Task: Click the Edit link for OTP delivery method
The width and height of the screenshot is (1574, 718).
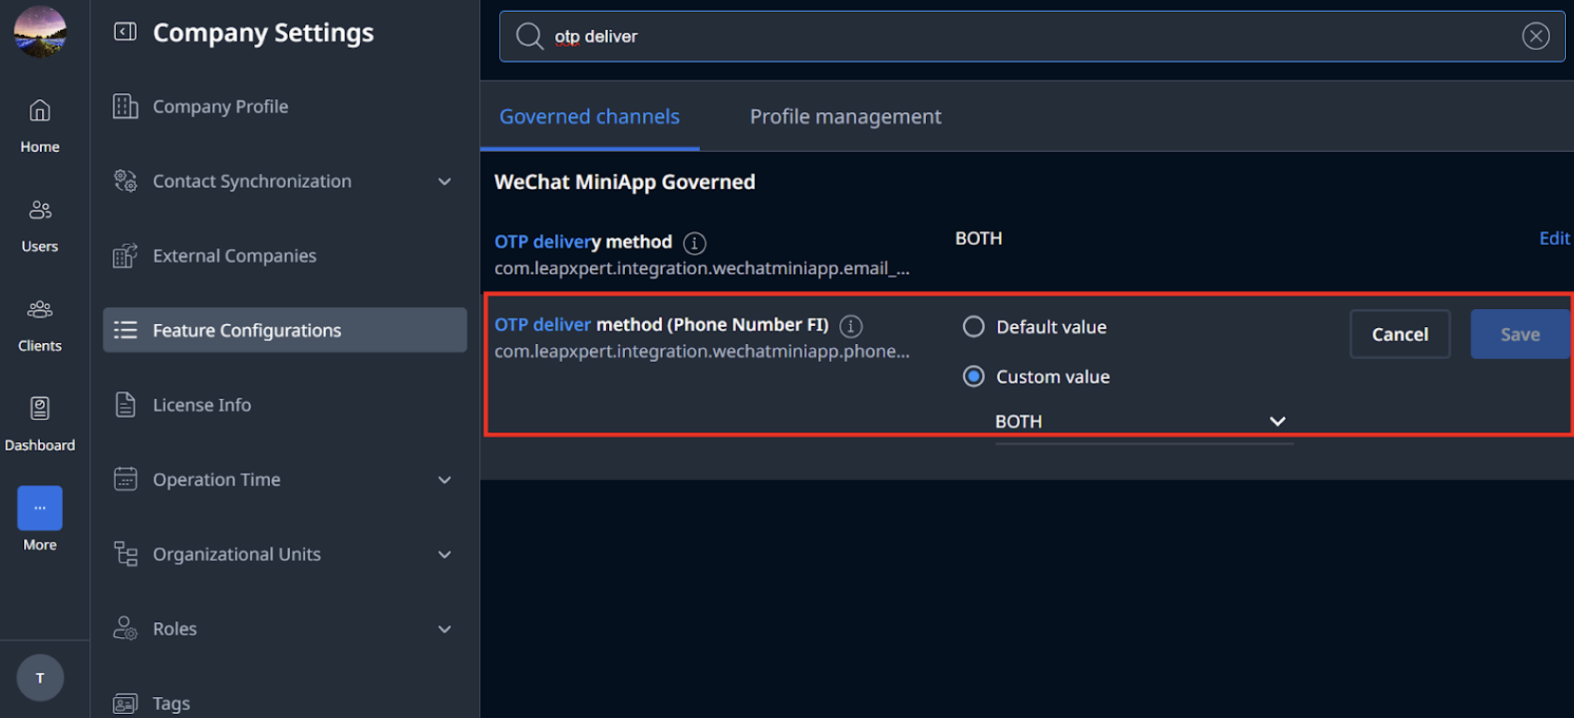Action: [1554, 238]
